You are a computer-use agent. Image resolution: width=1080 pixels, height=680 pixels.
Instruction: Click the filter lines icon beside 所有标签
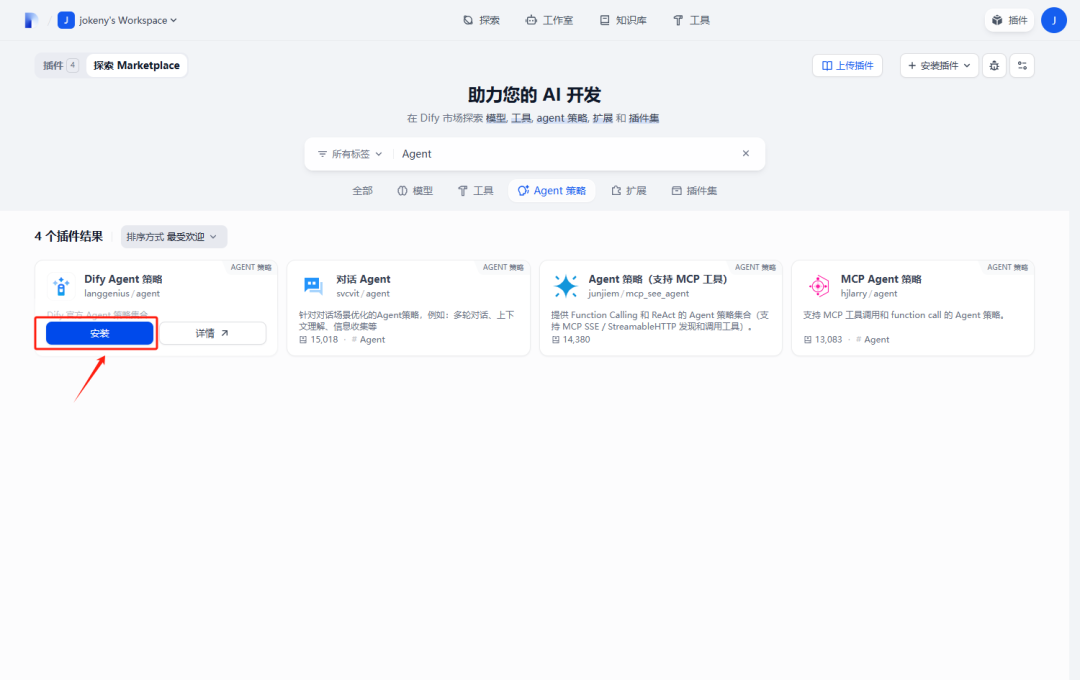[x=322, y=154]
